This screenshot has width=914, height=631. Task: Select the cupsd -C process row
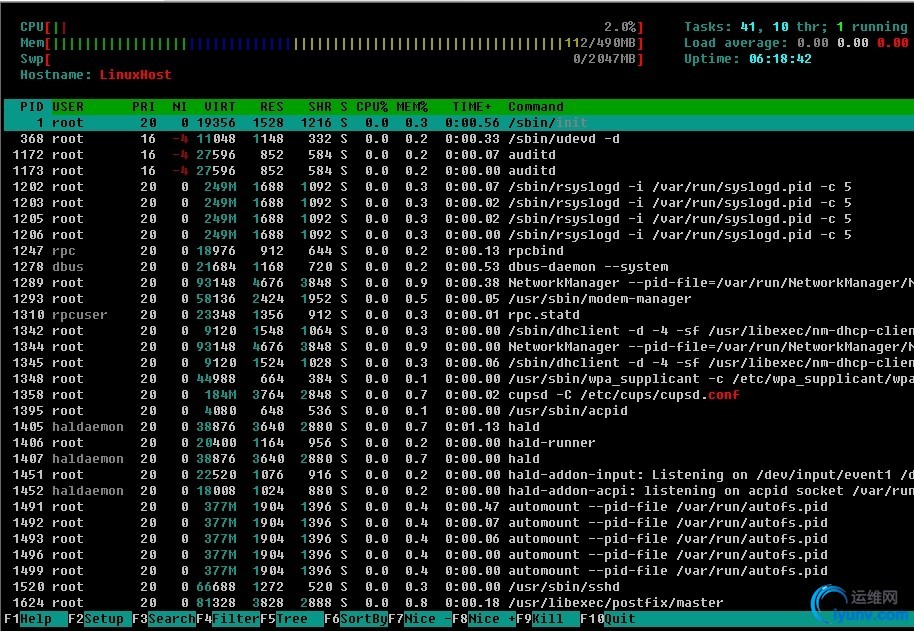[x=459, y=394]
